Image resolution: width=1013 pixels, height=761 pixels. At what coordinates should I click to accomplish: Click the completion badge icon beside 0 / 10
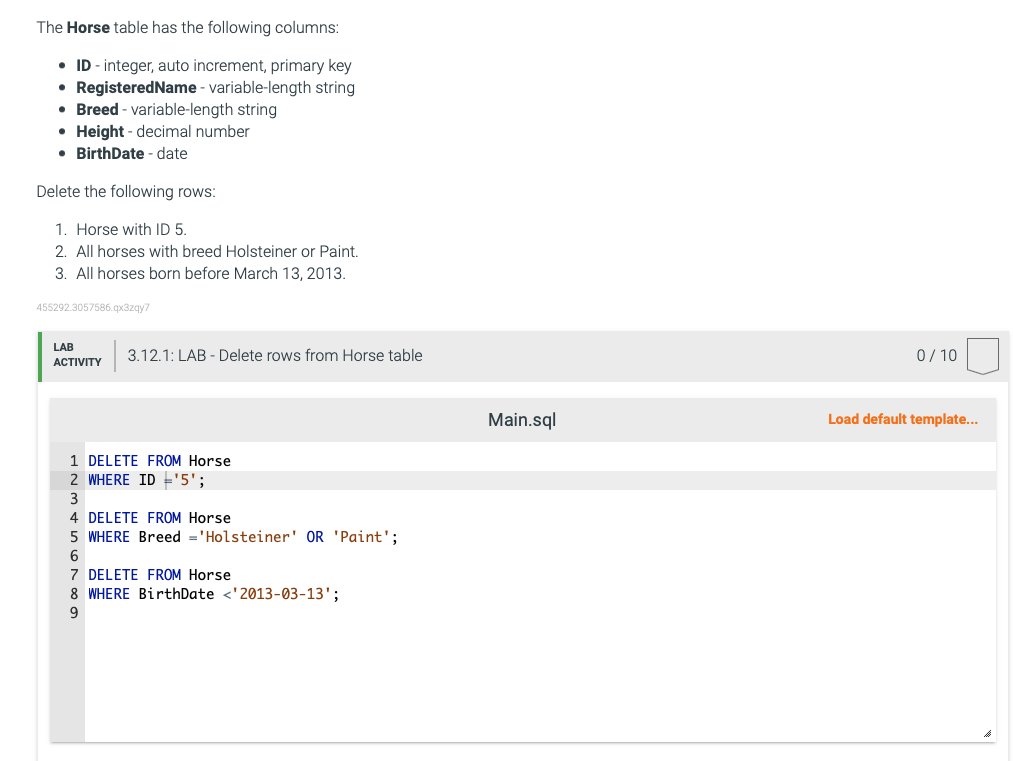tap(983, 356)
